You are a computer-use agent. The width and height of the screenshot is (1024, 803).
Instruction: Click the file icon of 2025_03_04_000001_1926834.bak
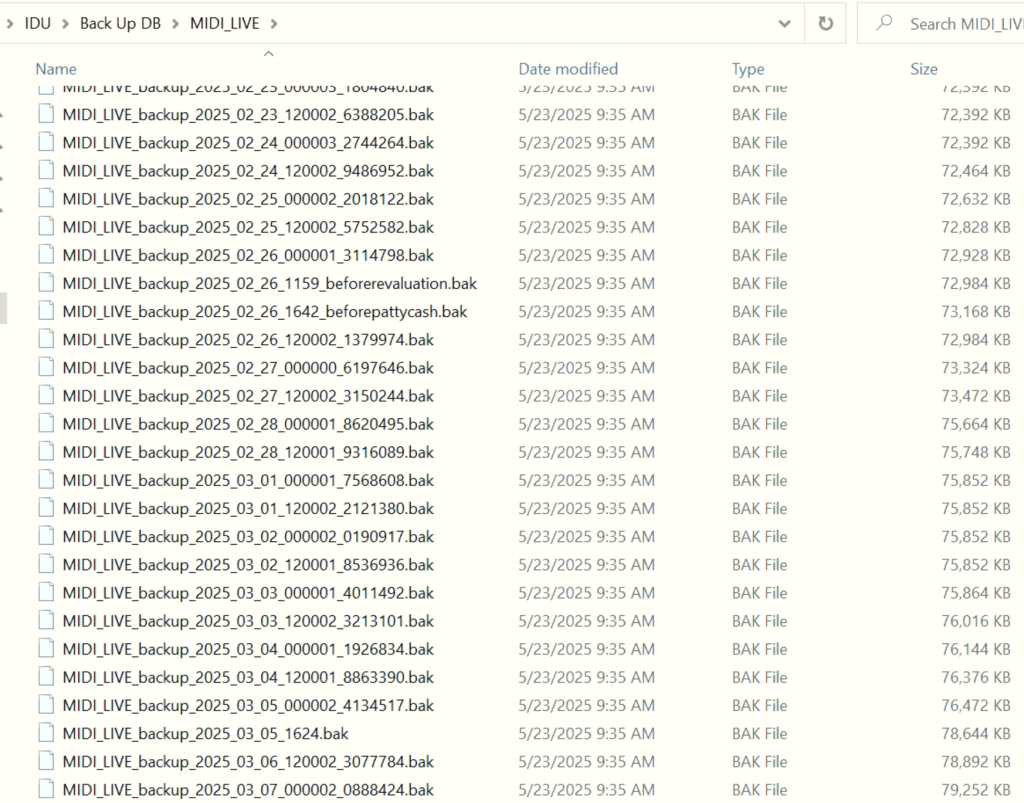coord(46,648)
